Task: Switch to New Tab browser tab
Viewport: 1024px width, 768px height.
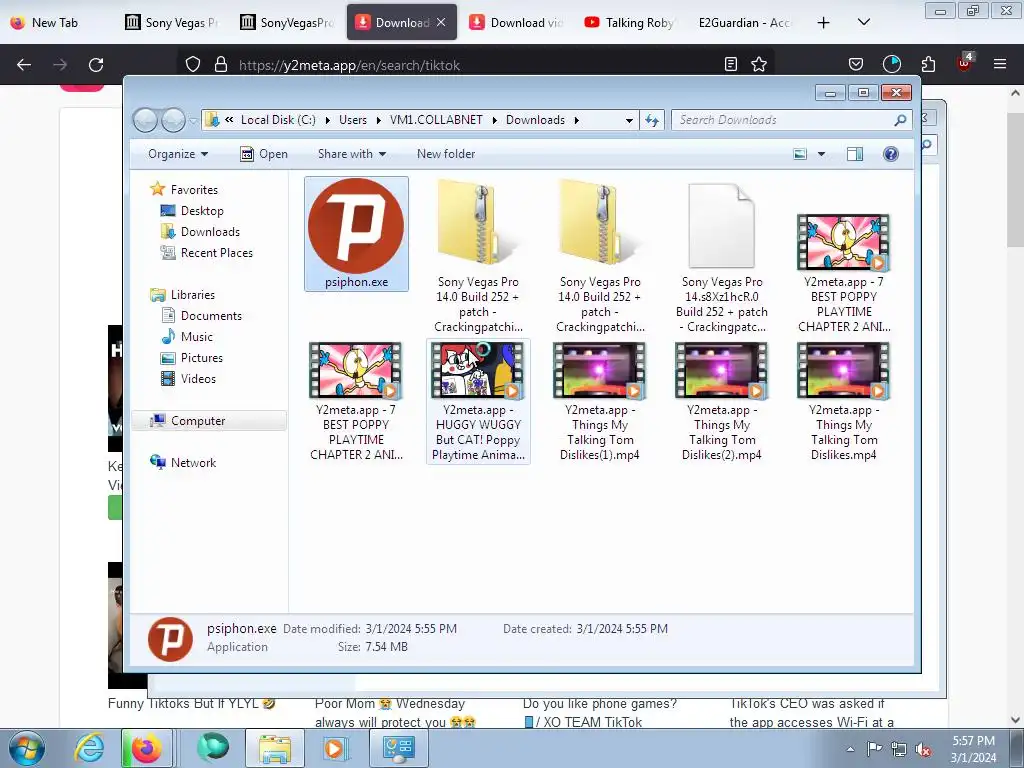Action: [x=55, y=23]
